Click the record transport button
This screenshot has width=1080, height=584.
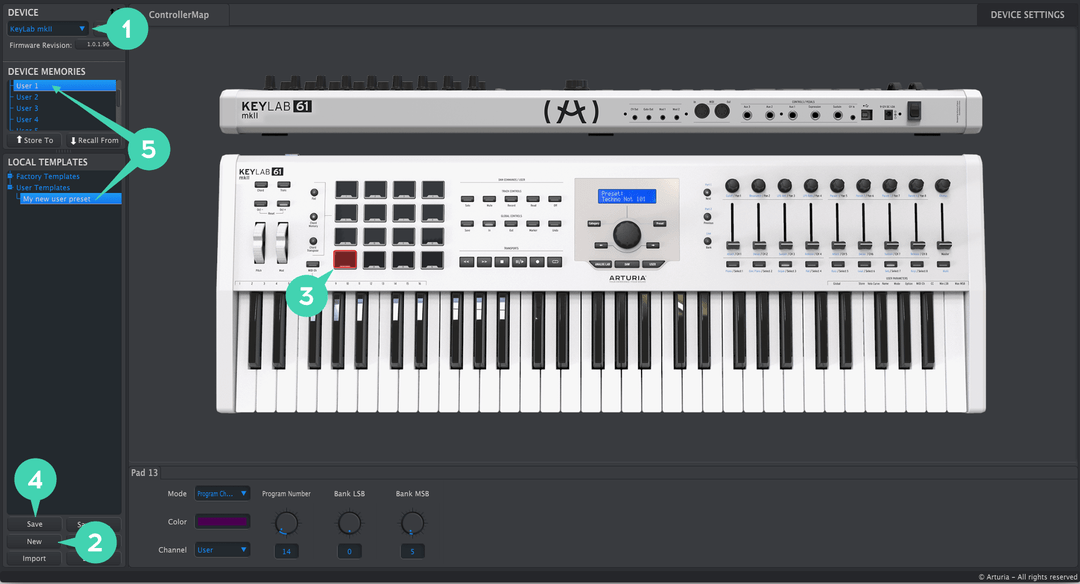537,262
